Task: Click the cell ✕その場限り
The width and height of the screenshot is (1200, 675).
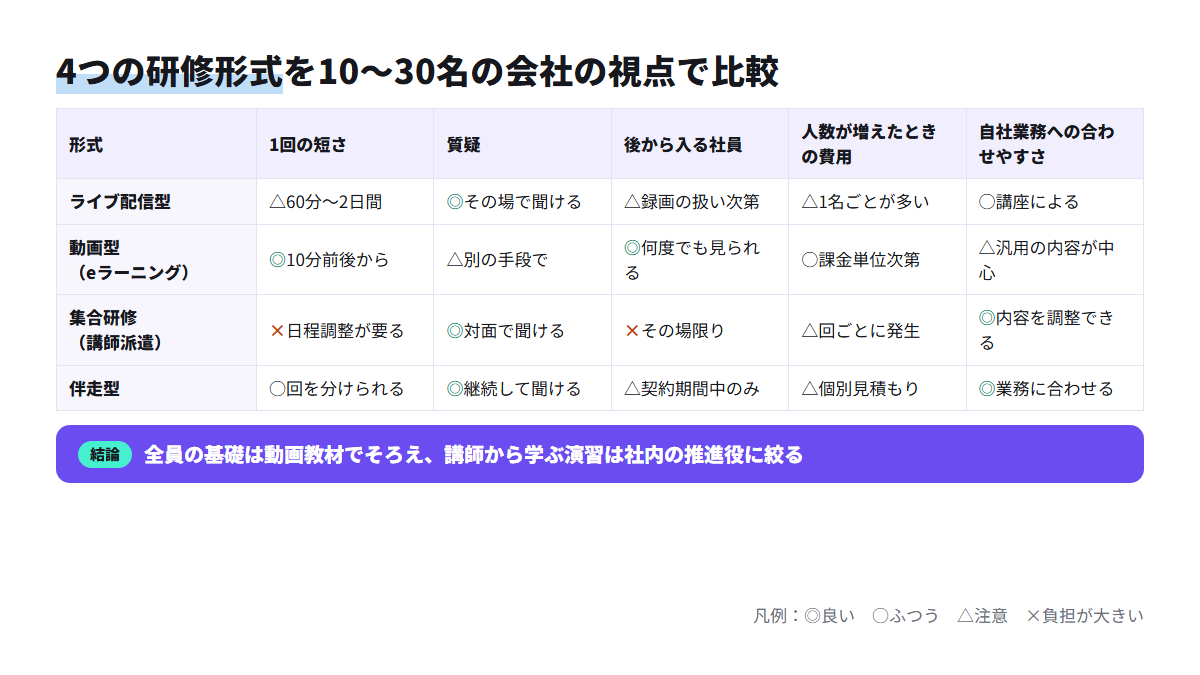Action: 700,330
